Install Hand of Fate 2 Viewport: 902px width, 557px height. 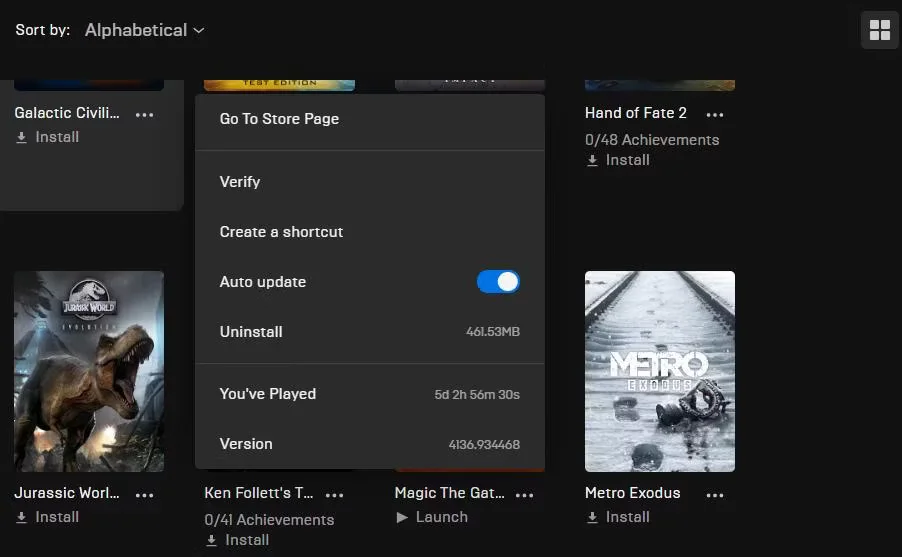click(618, 160)
